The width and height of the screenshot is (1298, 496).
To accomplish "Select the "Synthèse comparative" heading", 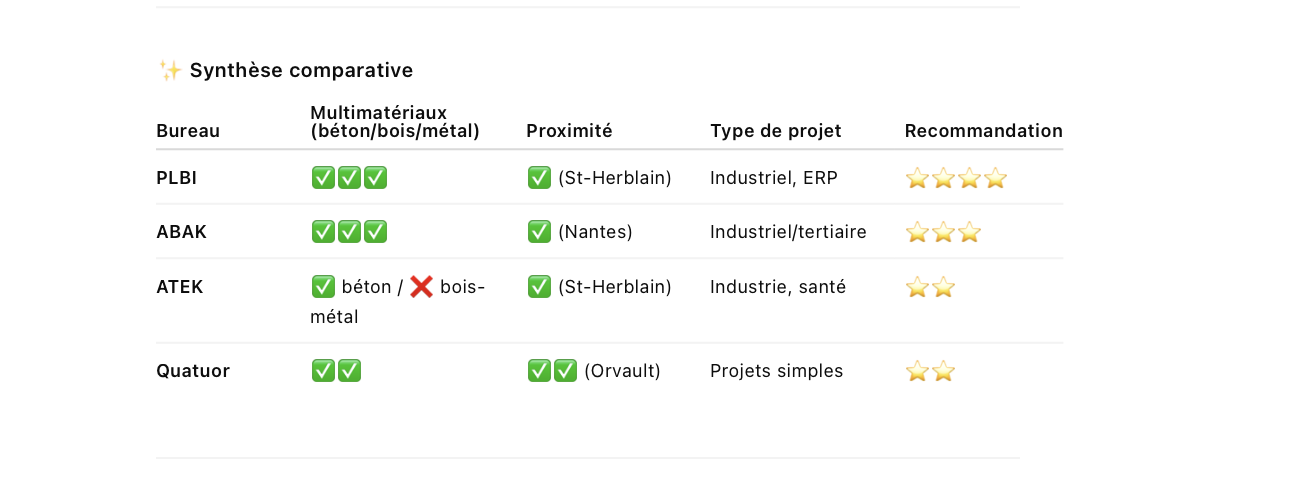I will point(301,70).
